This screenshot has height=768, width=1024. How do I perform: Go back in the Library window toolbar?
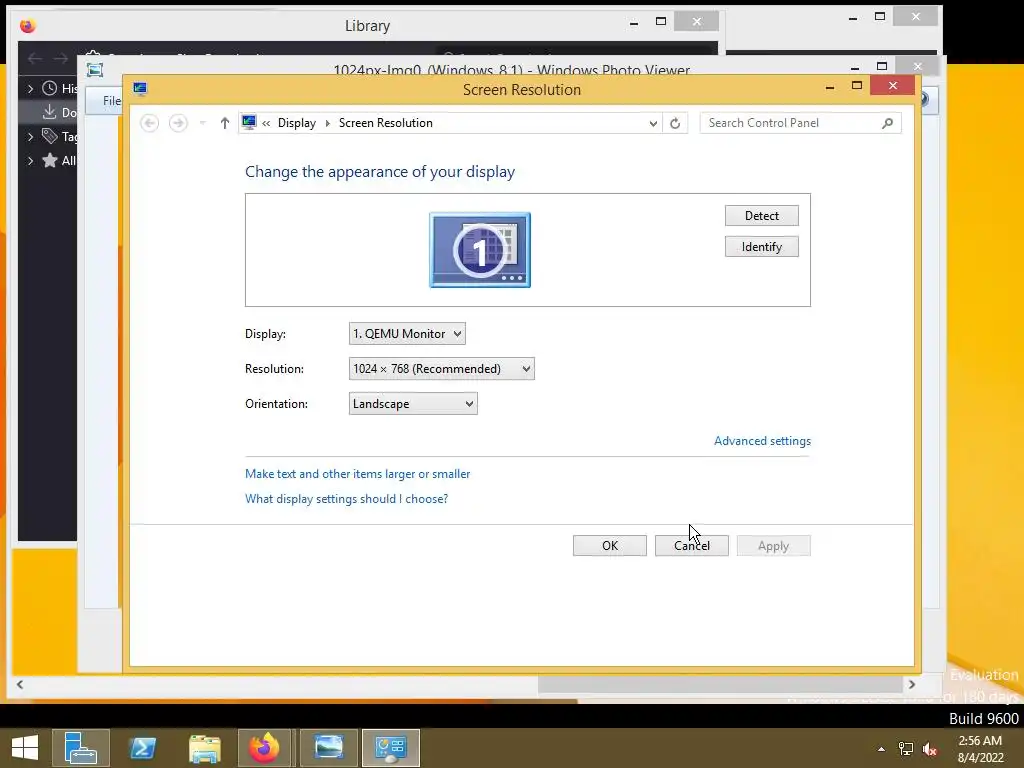click(35, 59)
